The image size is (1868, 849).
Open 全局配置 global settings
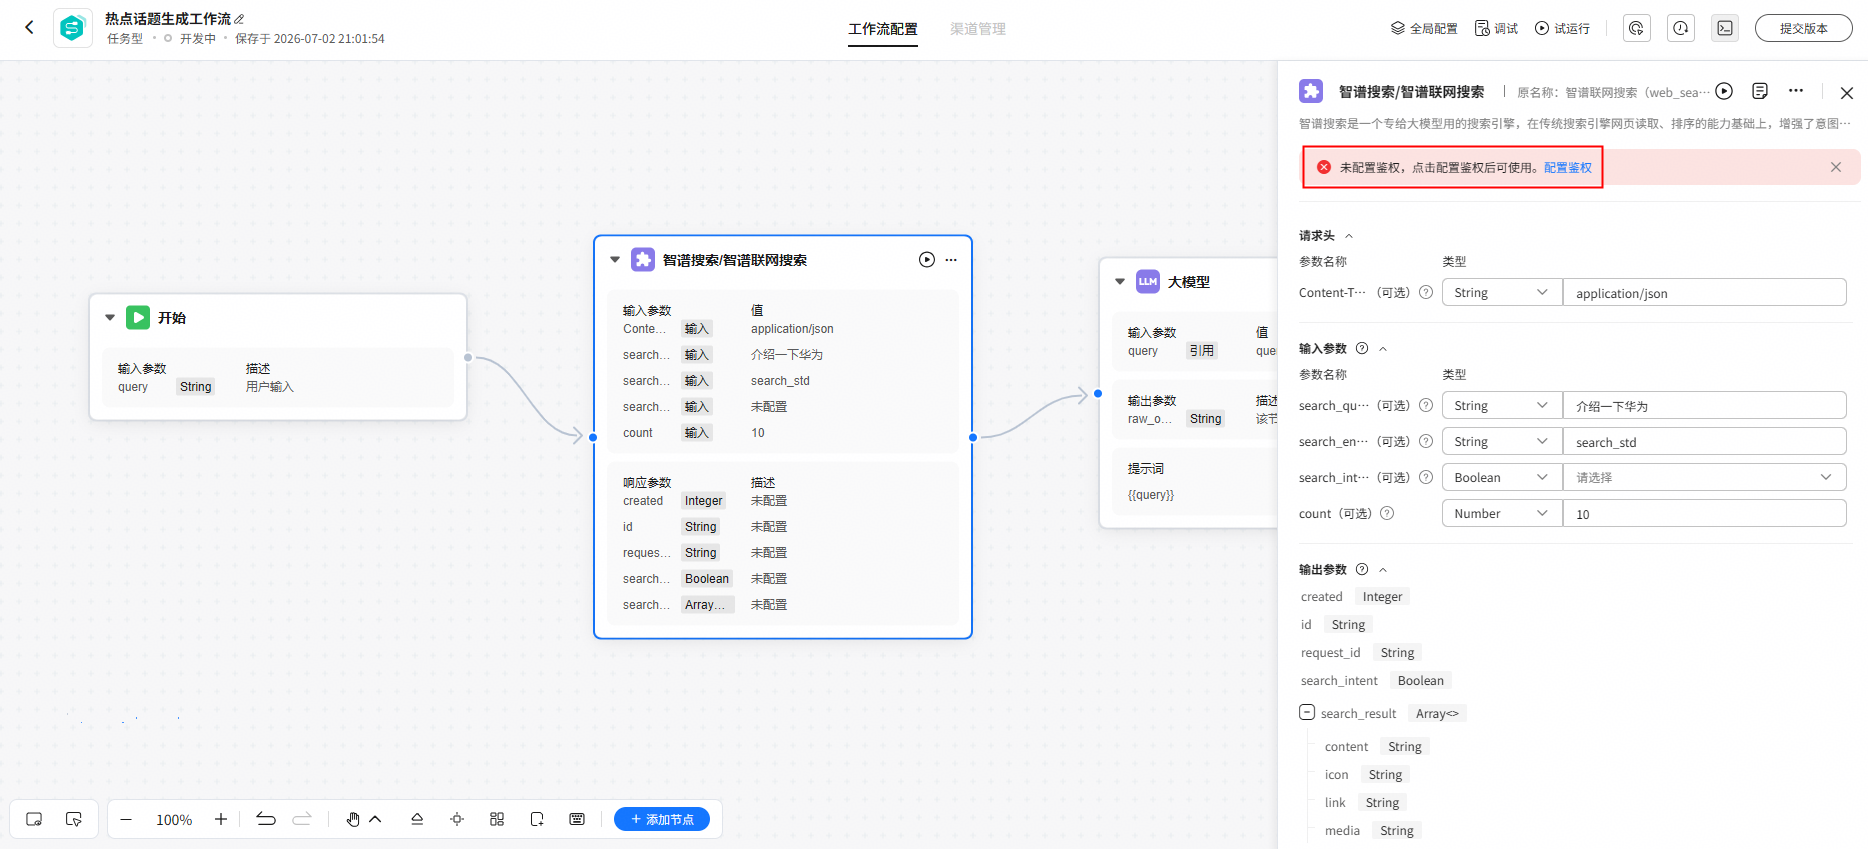point(1424,28)
